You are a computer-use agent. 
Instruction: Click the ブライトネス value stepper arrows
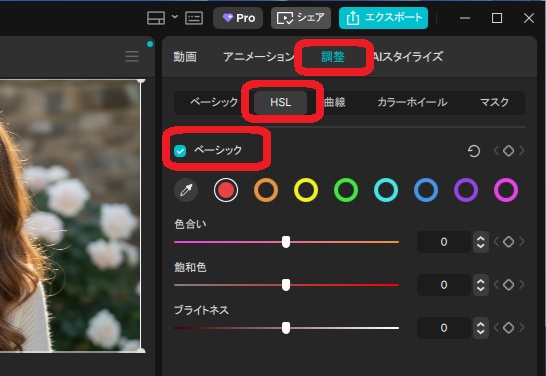481,328
